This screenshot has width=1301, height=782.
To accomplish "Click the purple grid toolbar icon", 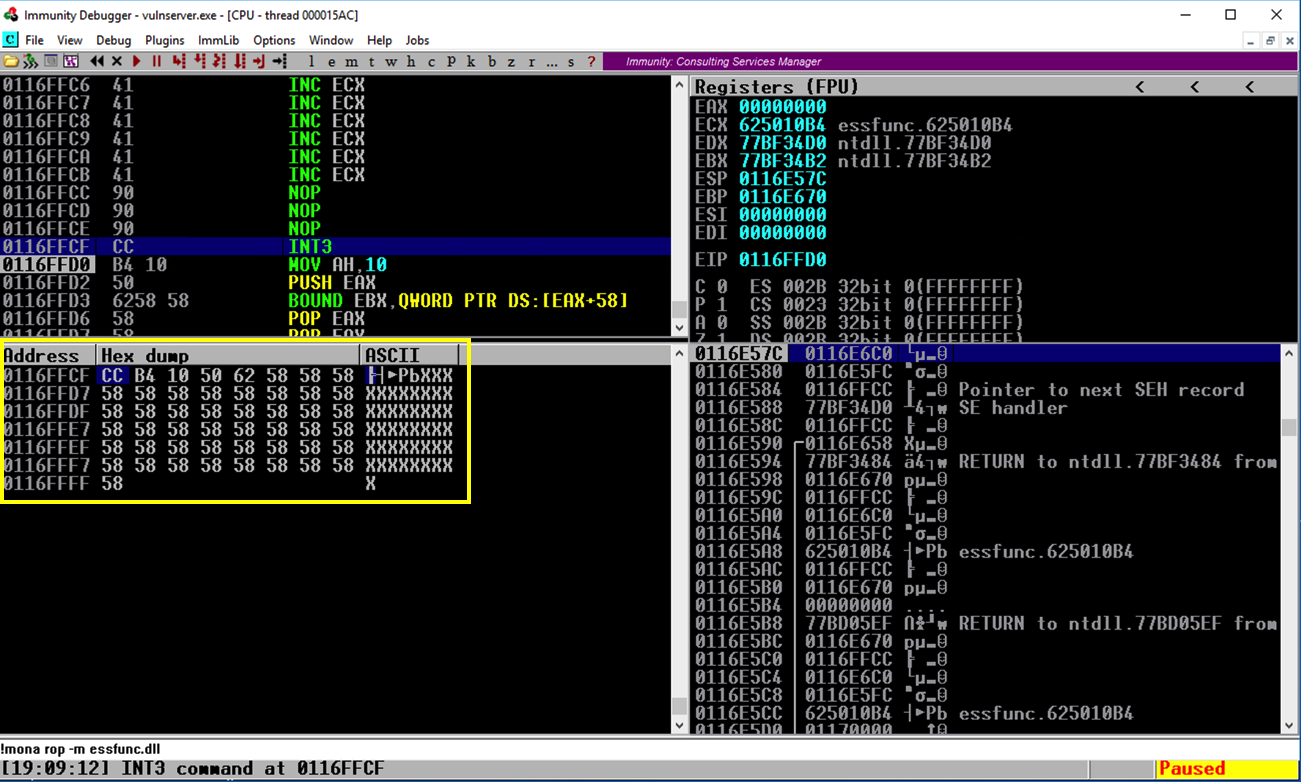I will [x=71, y=62].
